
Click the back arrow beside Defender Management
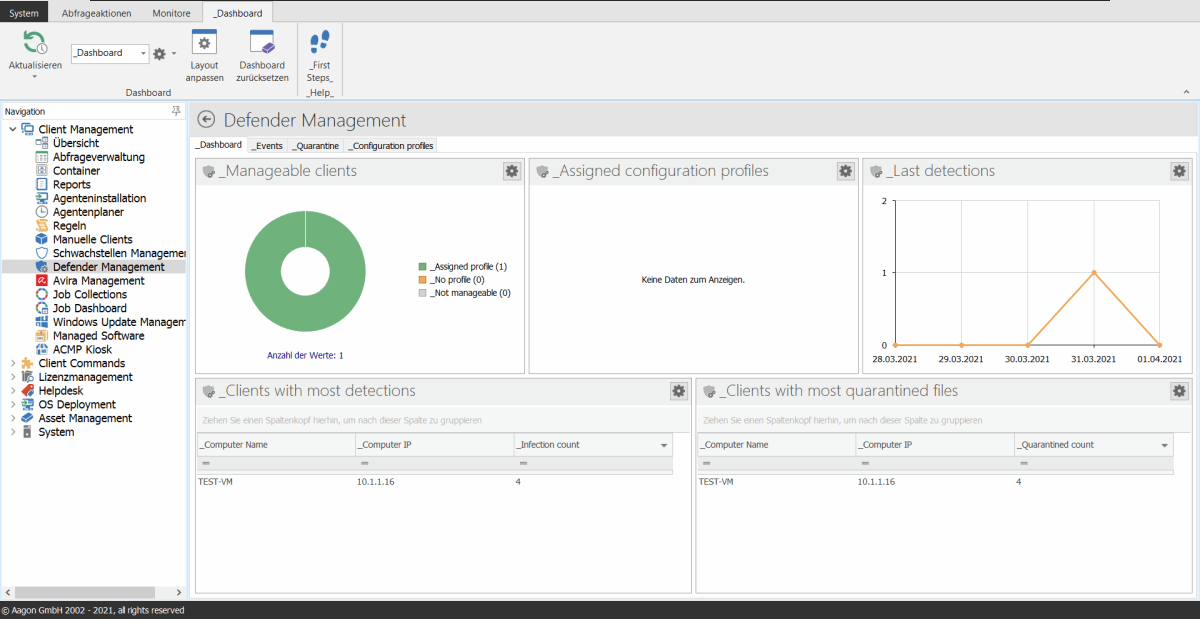coord(205,119)
